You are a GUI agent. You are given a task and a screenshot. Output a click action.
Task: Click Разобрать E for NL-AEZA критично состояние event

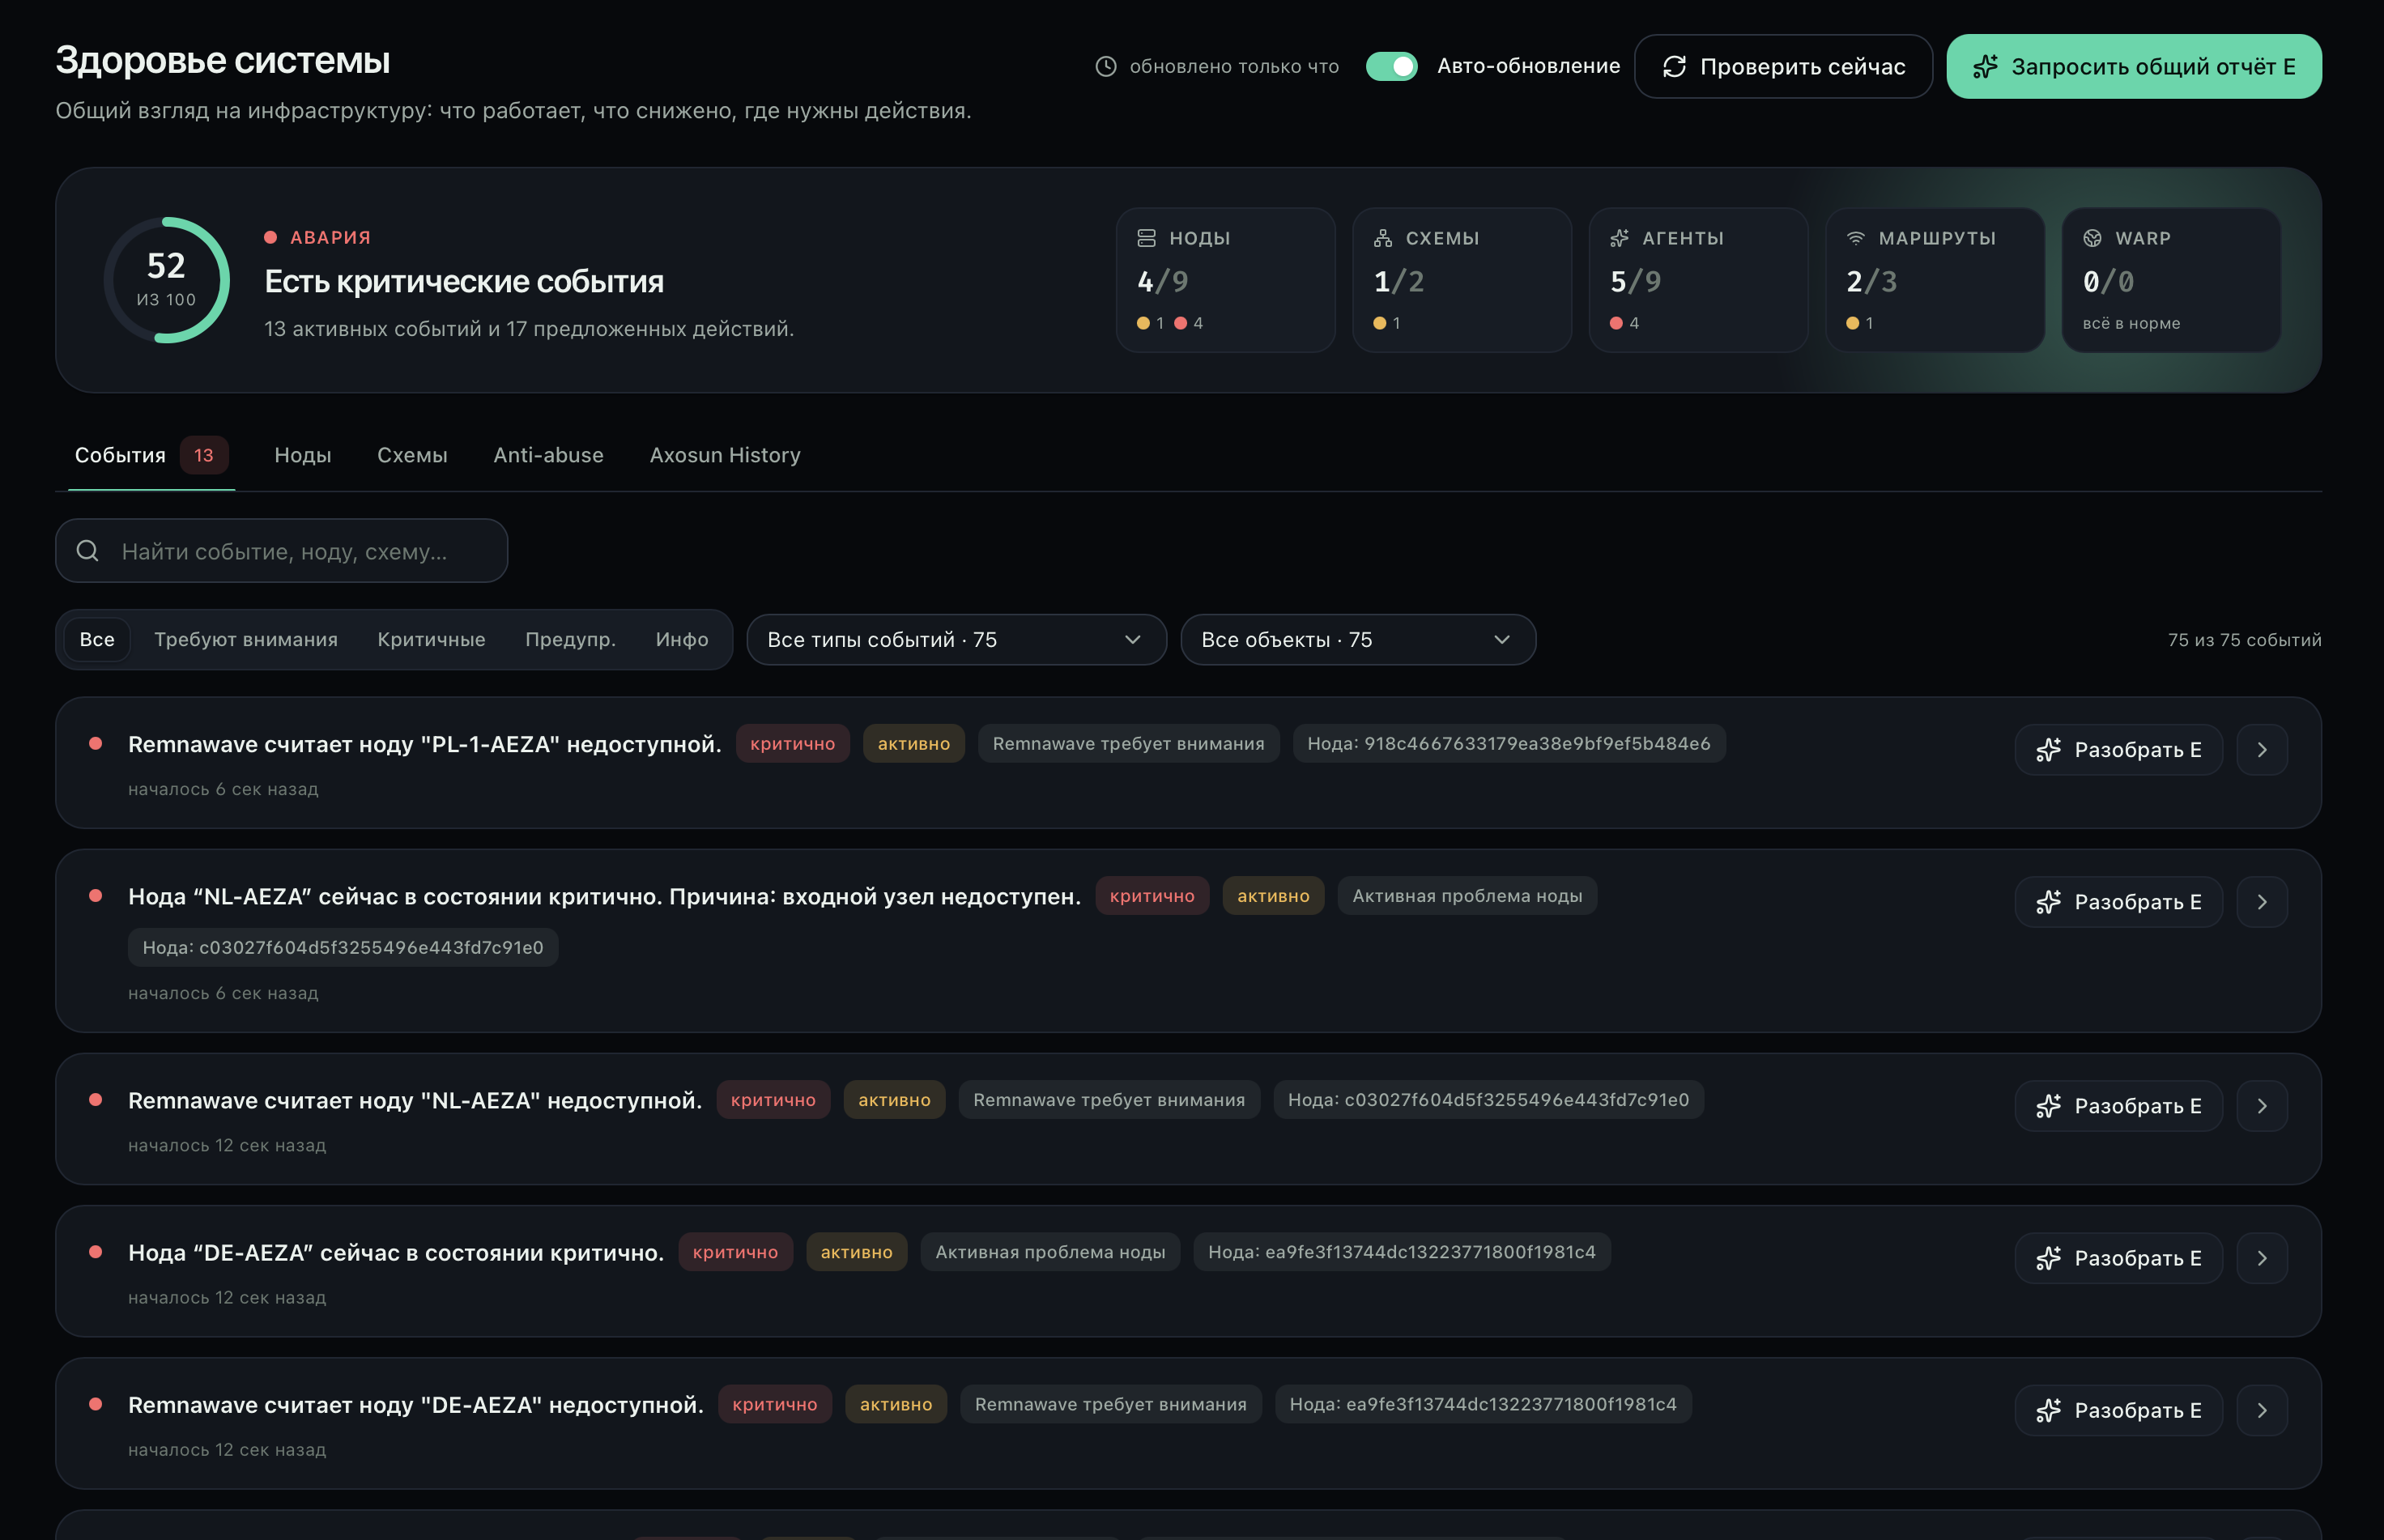coord(2118,902)
